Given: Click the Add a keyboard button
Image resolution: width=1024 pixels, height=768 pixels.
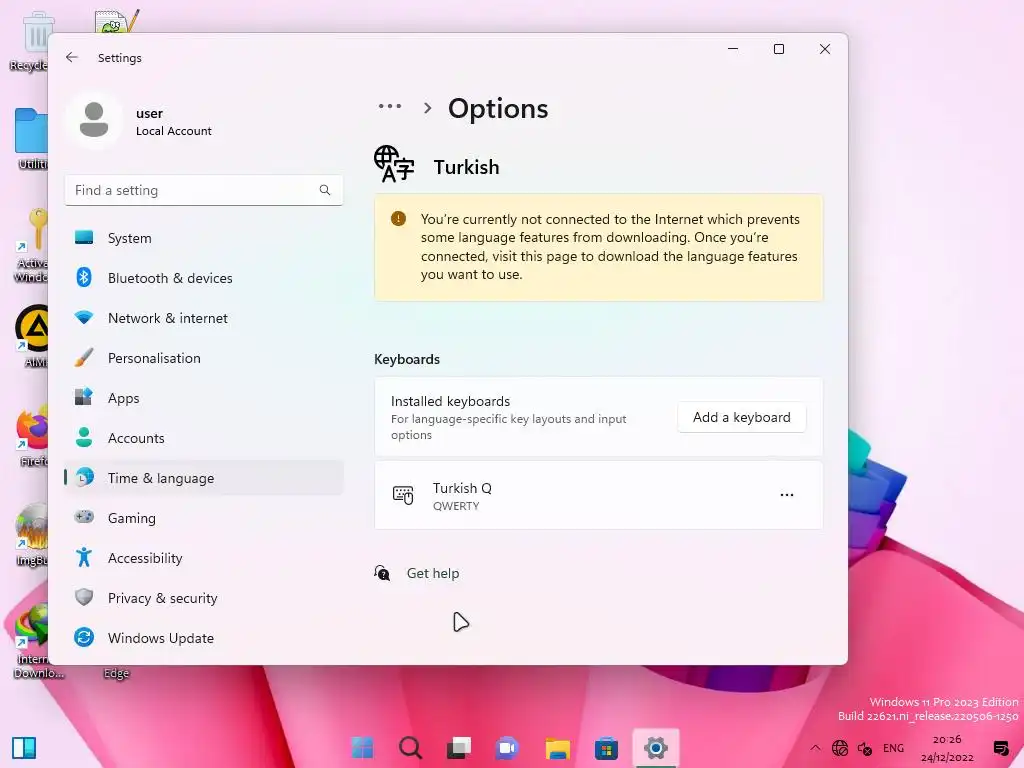Looking at the screenshot, I should (741, 417).
